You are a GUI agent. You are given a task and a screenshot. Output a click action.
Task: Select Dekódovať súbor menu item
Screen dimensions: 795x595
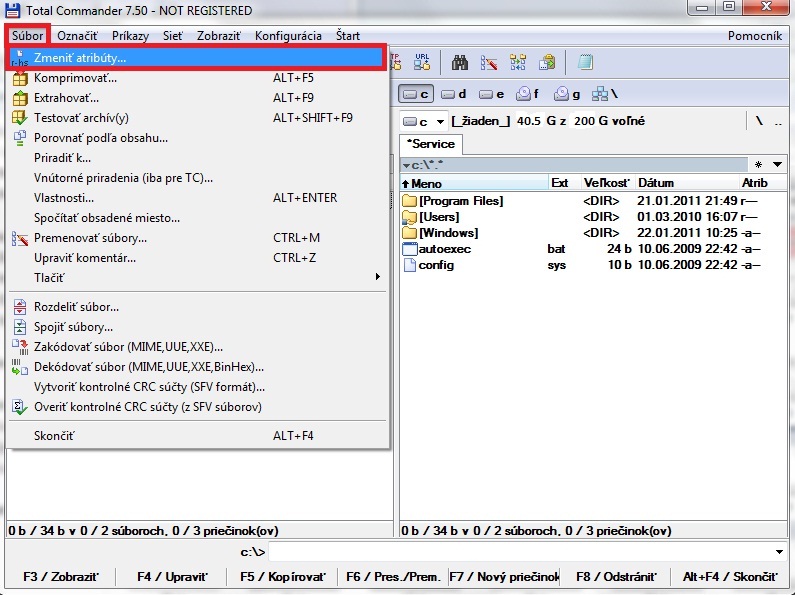click(197, 367)
